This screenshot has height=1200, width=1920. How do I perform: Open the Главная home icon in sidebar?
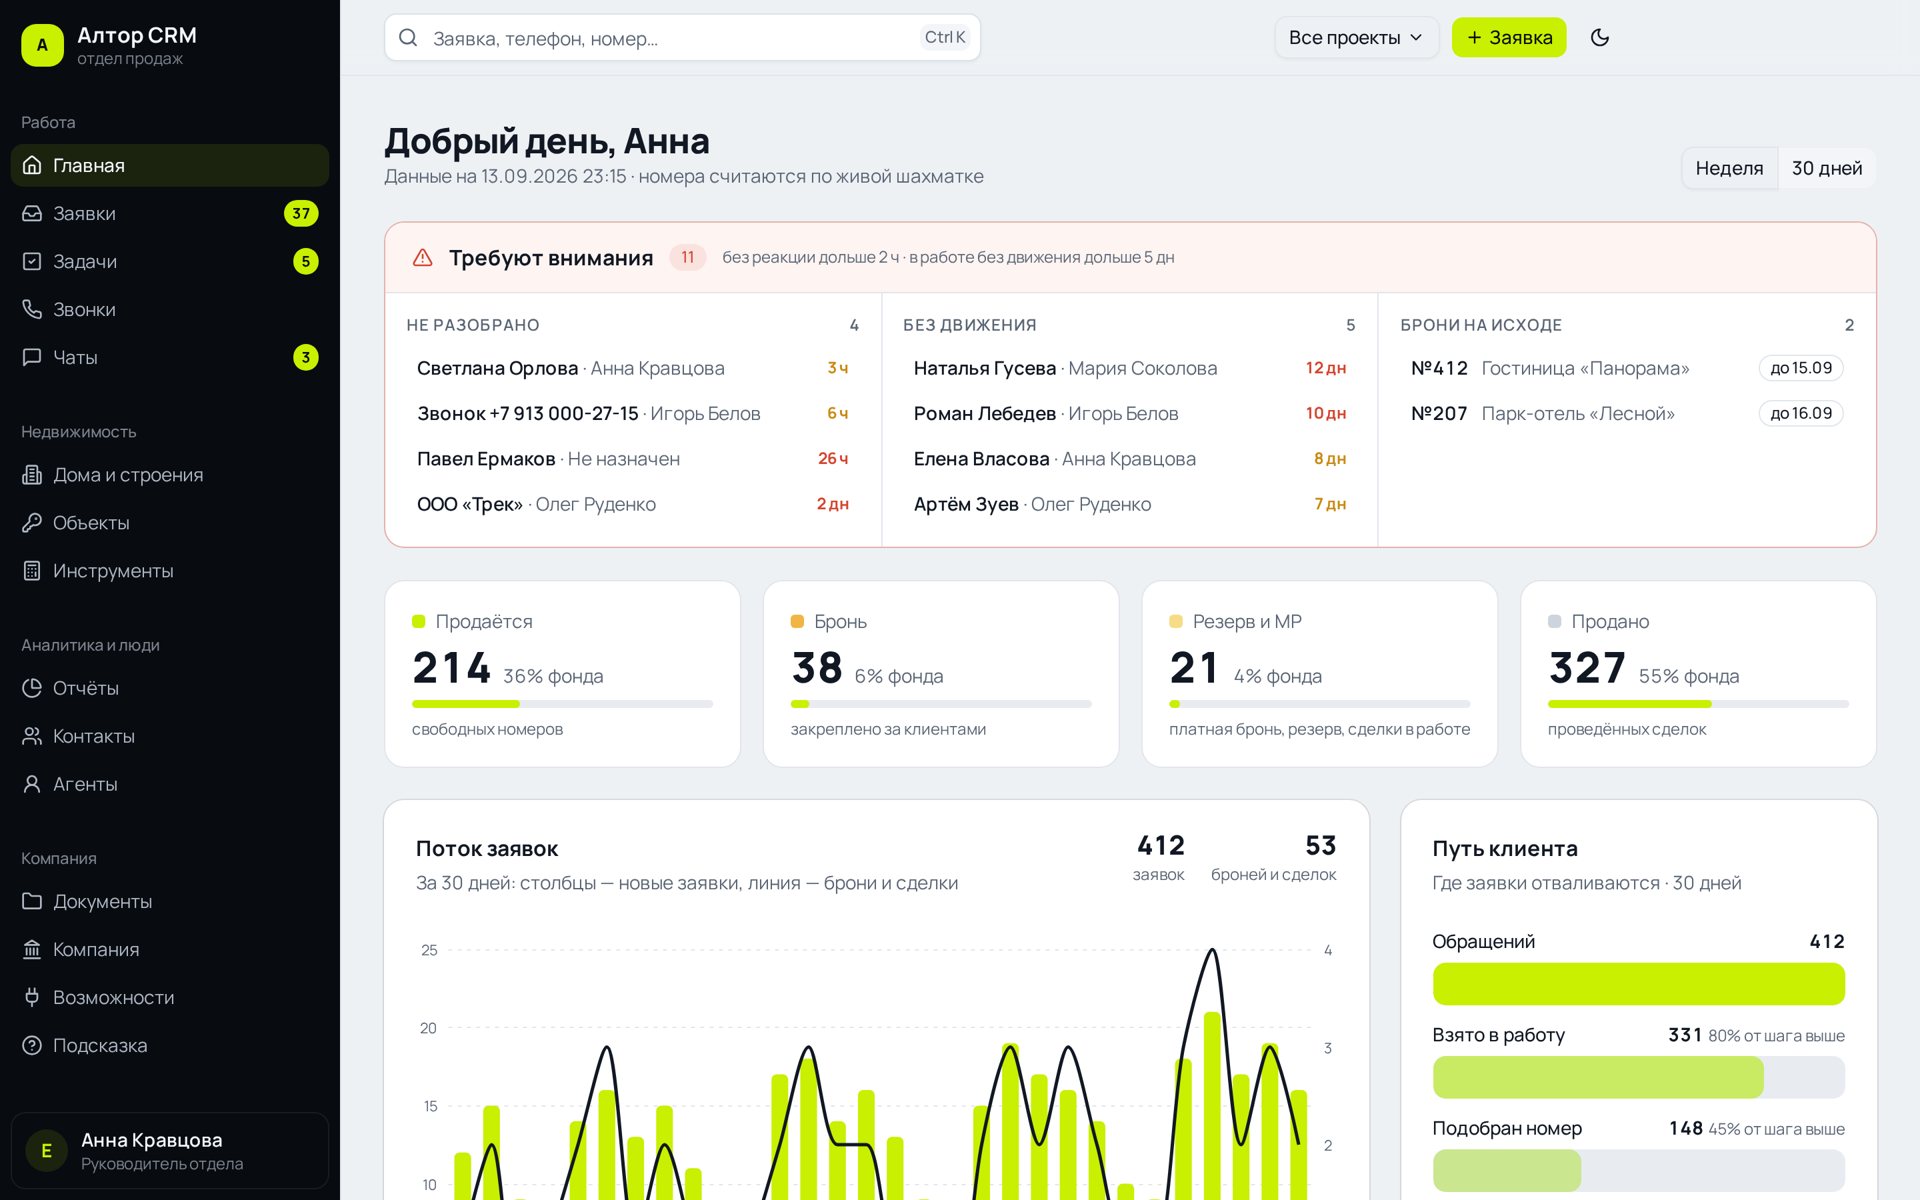32,165
